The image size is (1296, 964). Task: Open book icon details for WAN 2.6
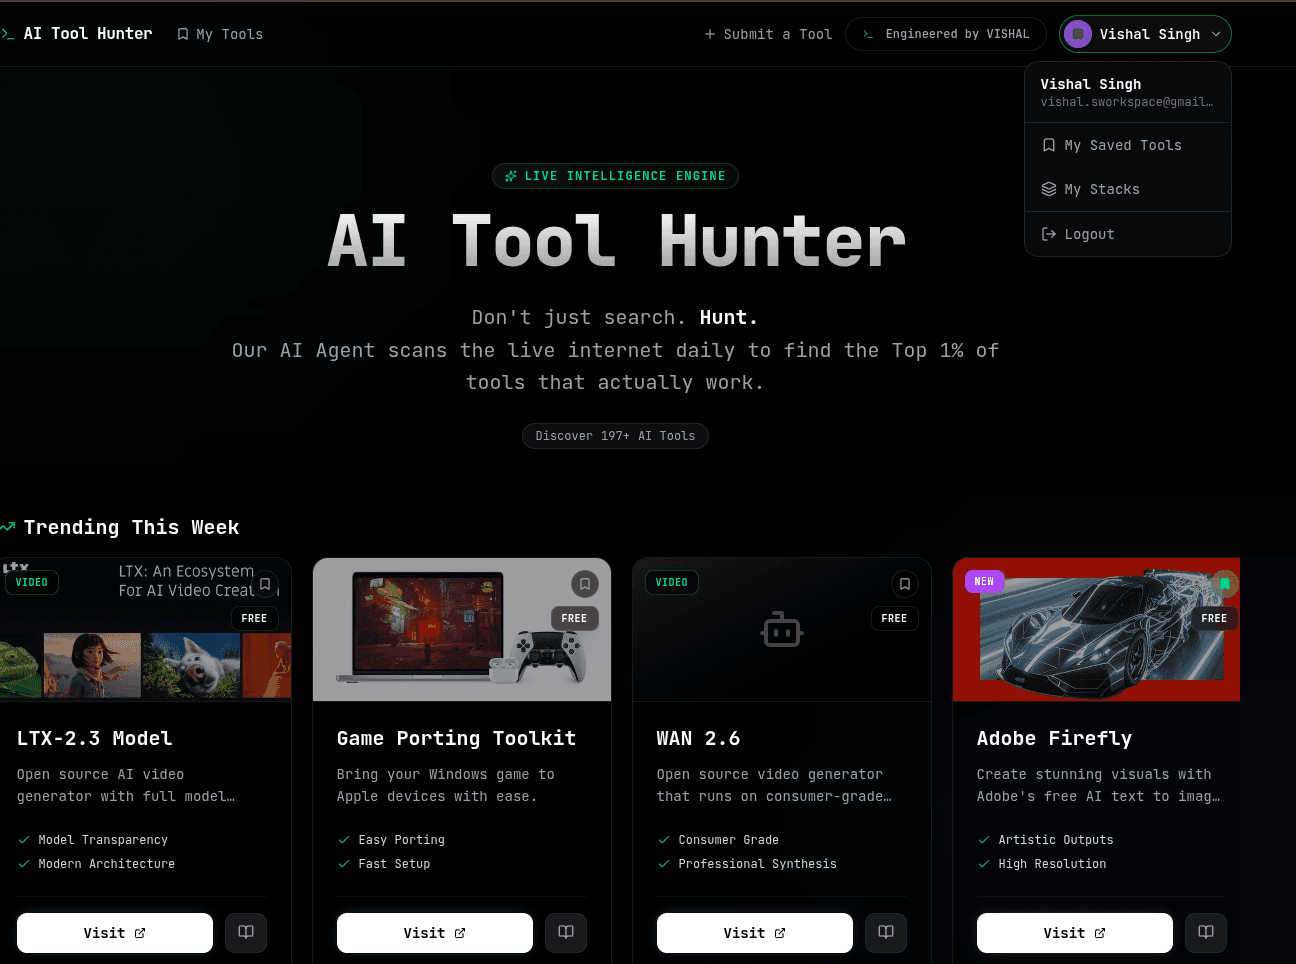click(886, 933)
